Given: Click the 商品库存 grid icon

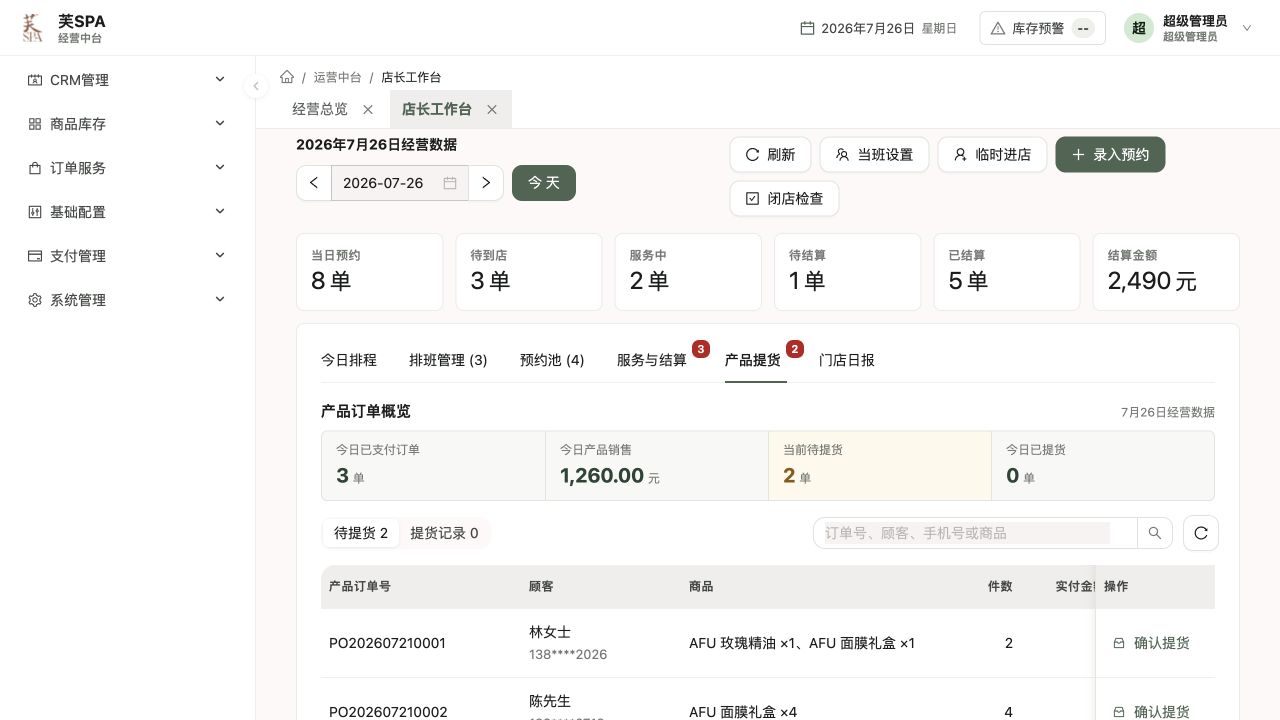Looking at the screenshot, I should coord(35,124).
